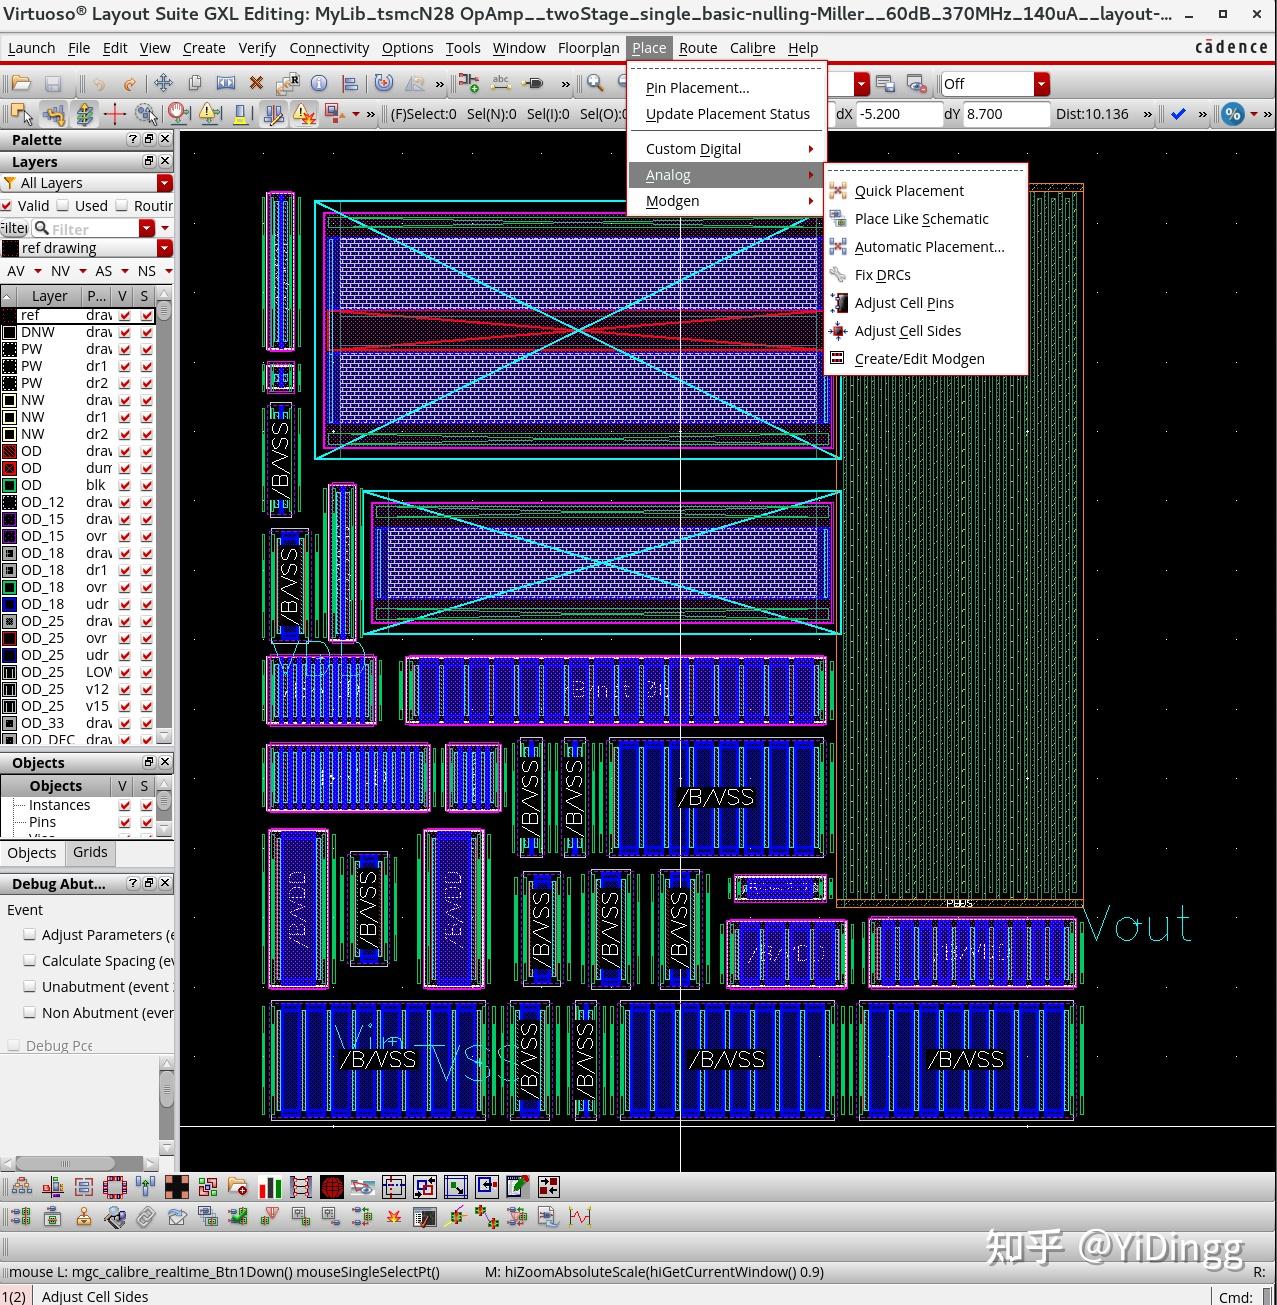Image resolution: width=1277 pixels, height=1305 pixels.
Task: Click the red X Delete icon
Action: 256,83
